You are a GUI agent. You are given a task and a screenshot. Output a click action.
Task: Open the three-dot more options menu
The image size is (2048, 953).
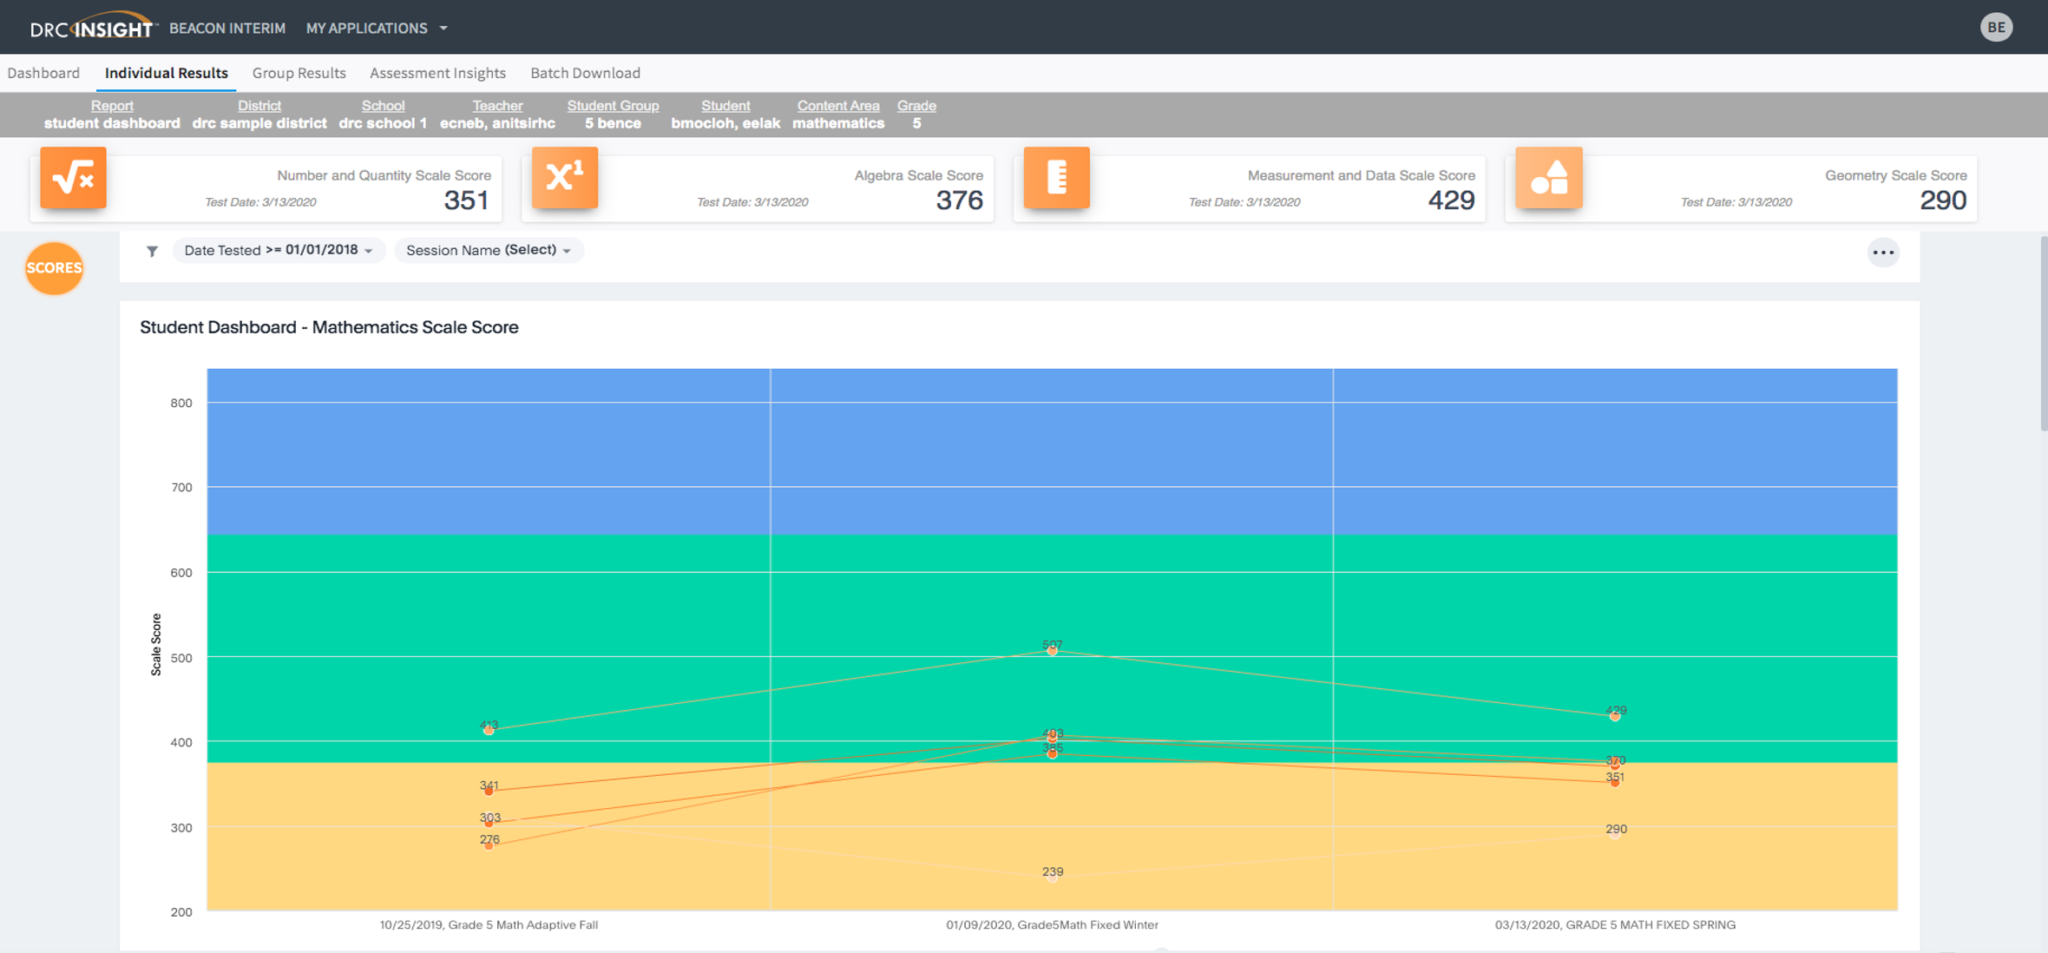pyautogui.click(x=1882, y=253)
